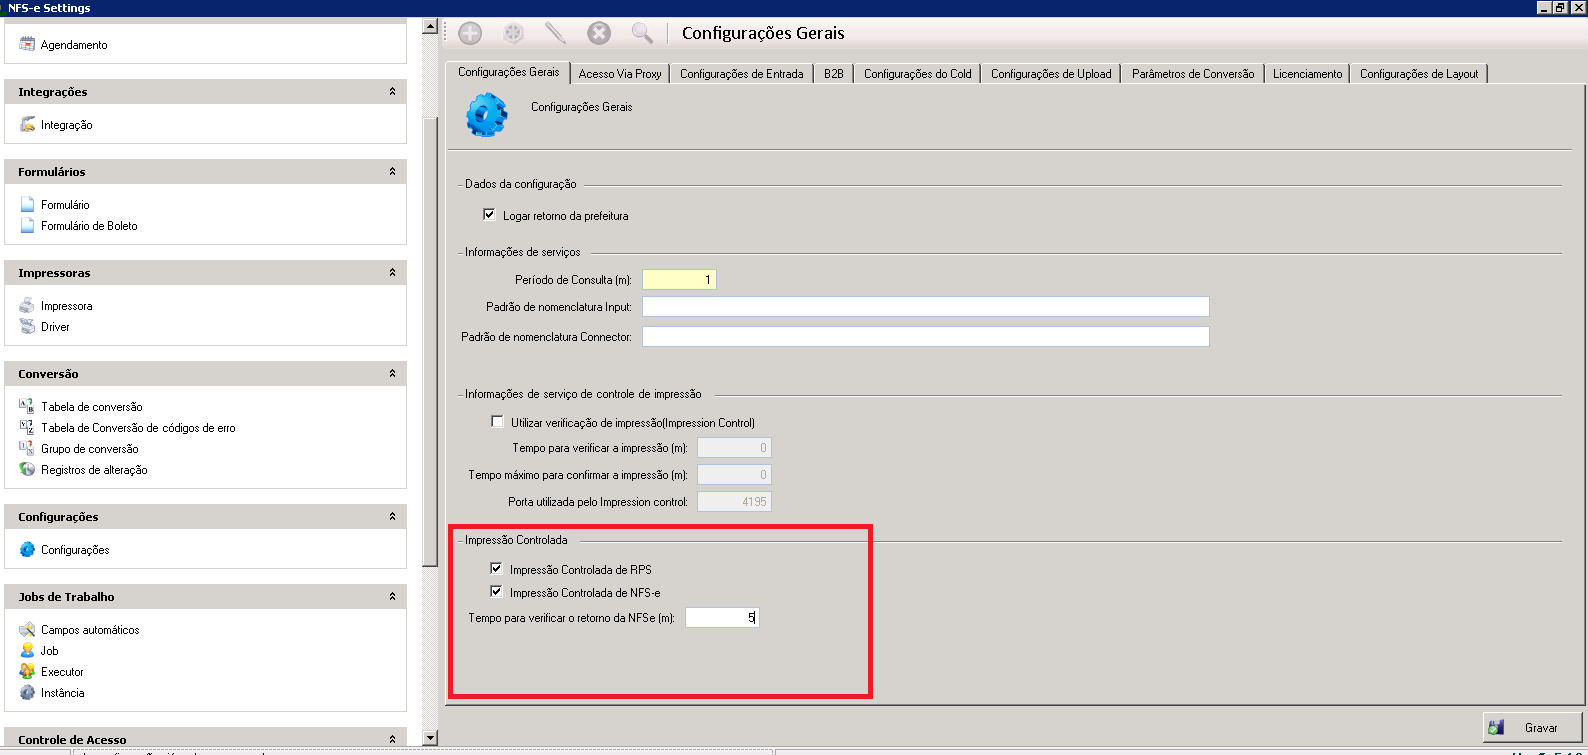
Task: Click the sidebar scrollbar down arrow
Action: tap(430, 738)
